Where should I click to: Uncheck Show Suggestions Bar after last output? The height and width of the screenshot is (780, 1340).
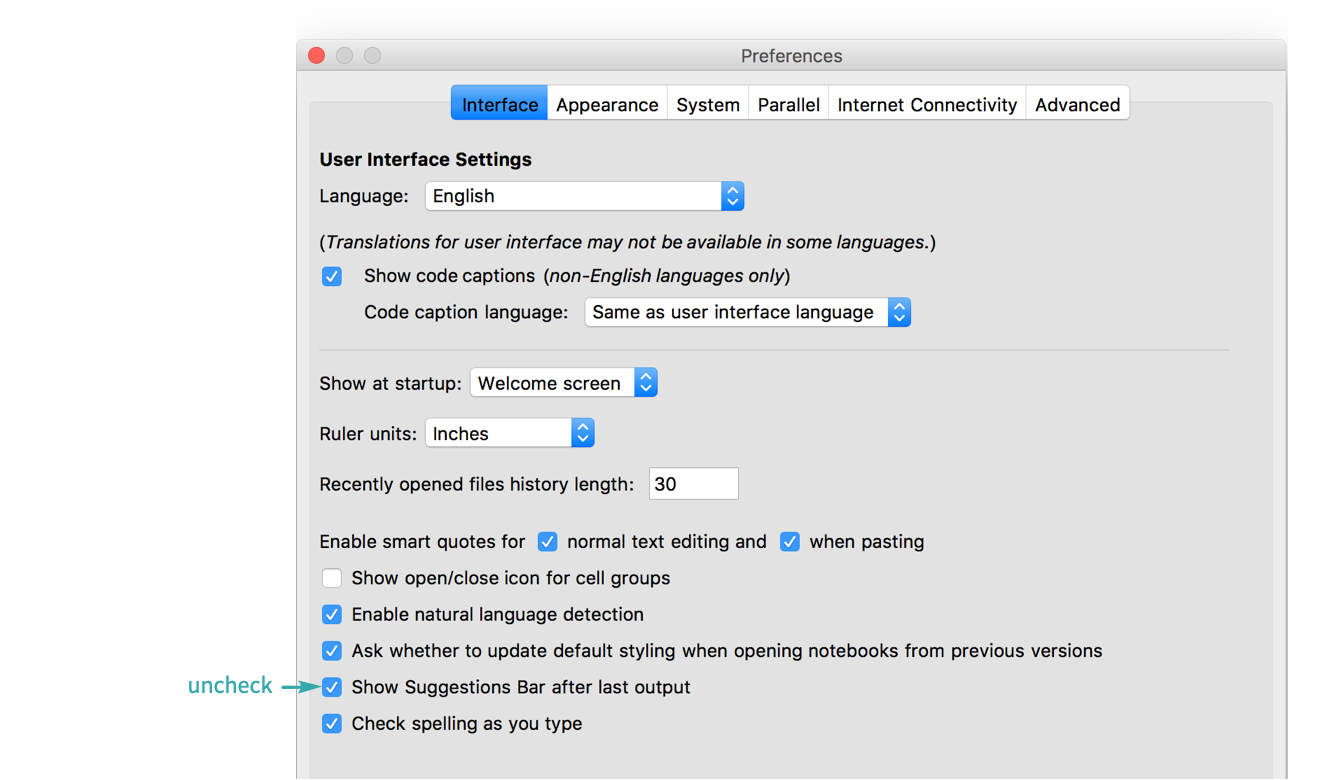pos(332,687)
